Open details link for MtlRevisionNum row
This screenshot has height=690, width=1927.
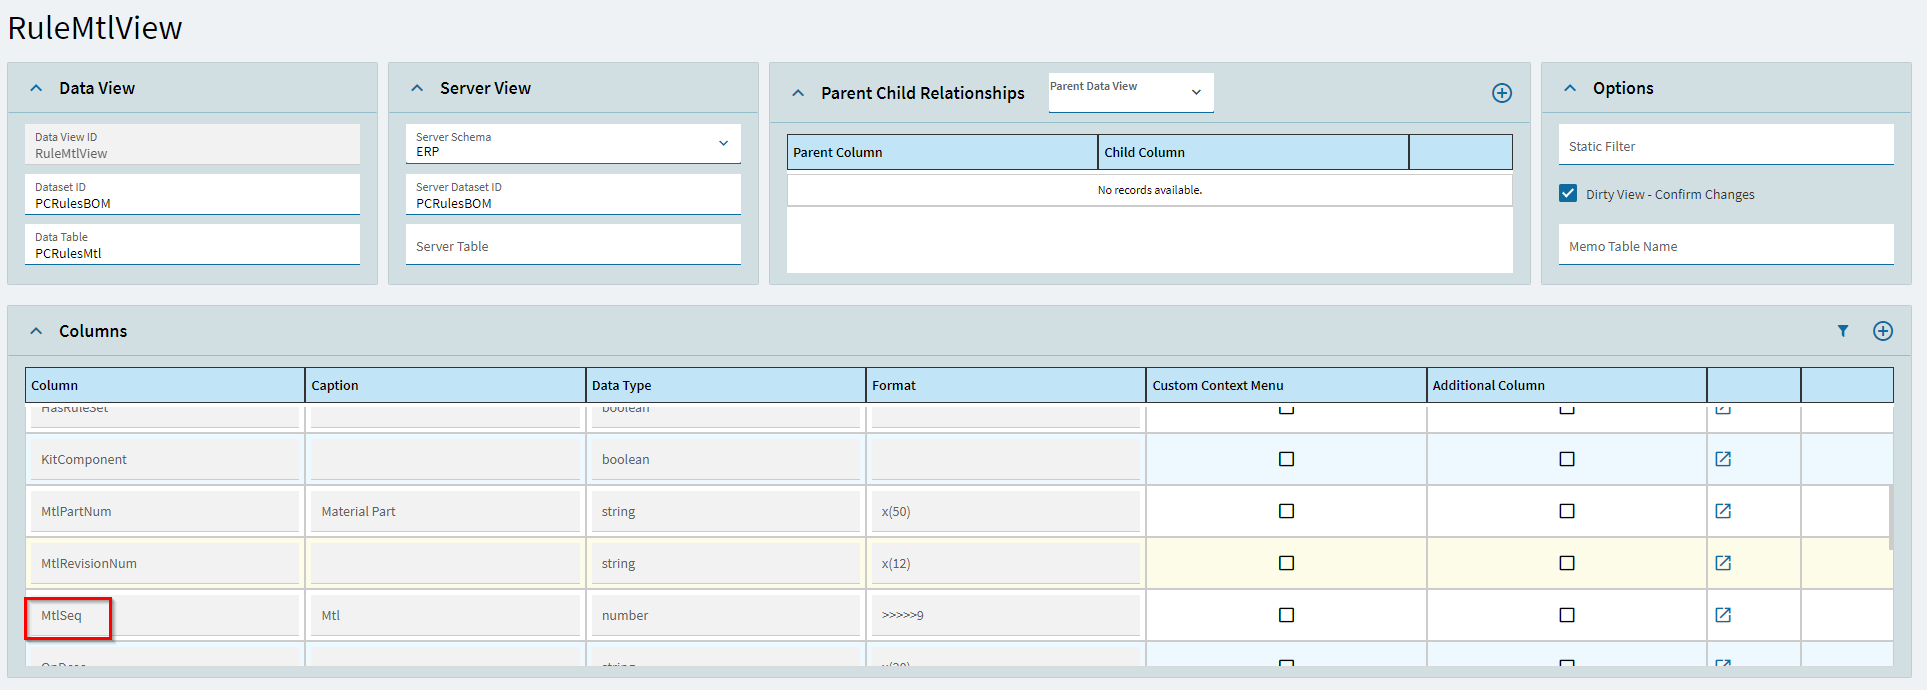(x=1723, y=563)
